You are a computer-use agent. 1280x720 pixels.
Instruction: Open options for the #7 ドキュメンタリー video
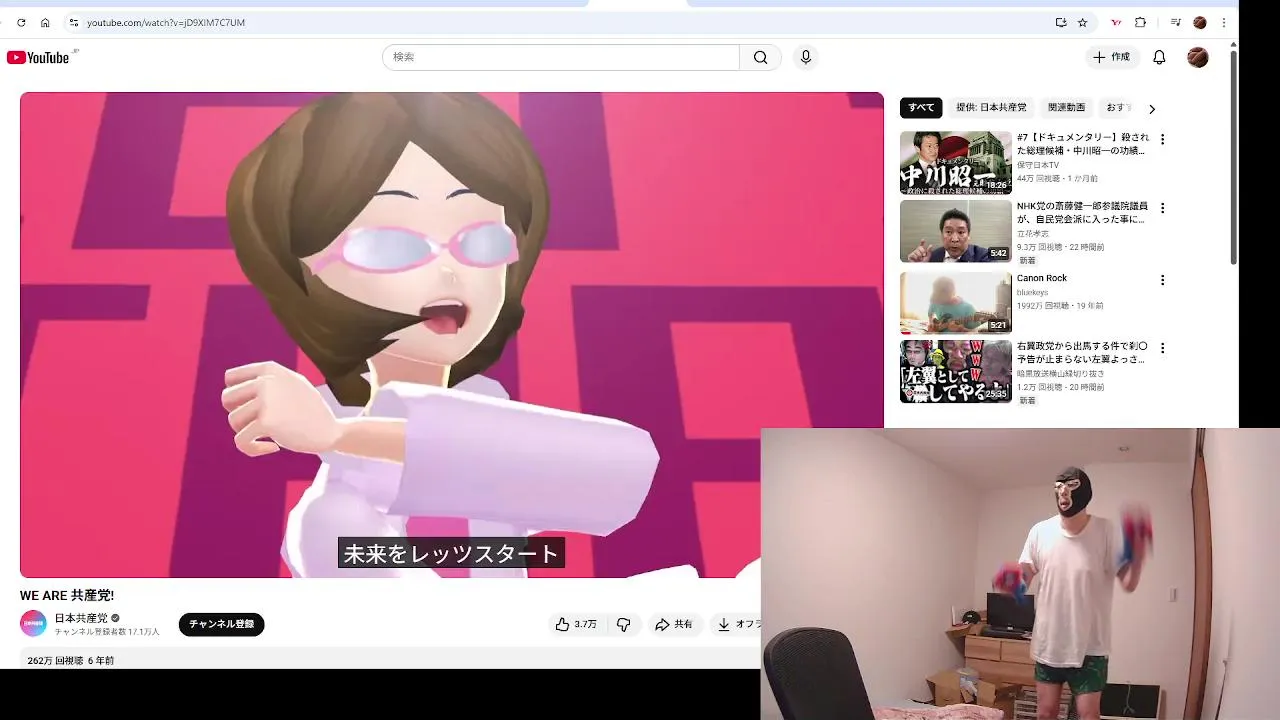click(1162, 139)
